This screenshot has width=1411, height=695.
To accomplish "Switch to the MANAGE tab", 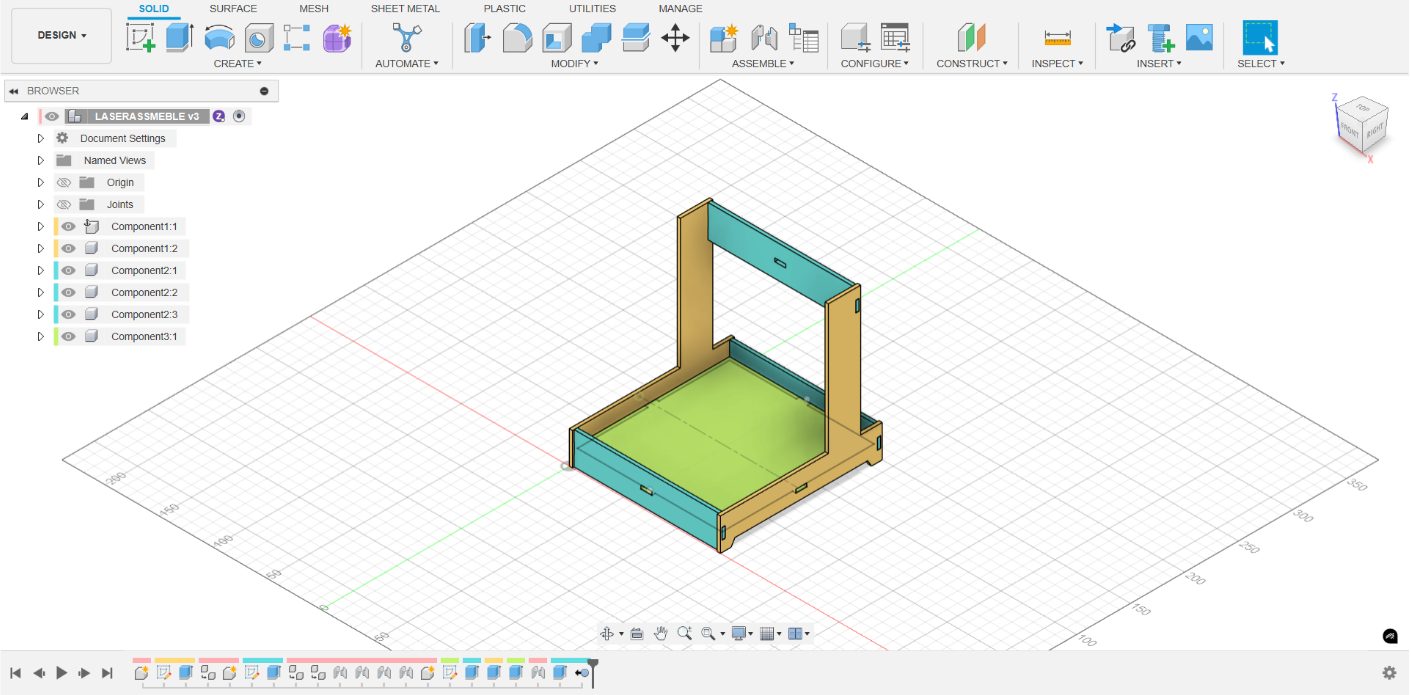I will click(680, 9).
